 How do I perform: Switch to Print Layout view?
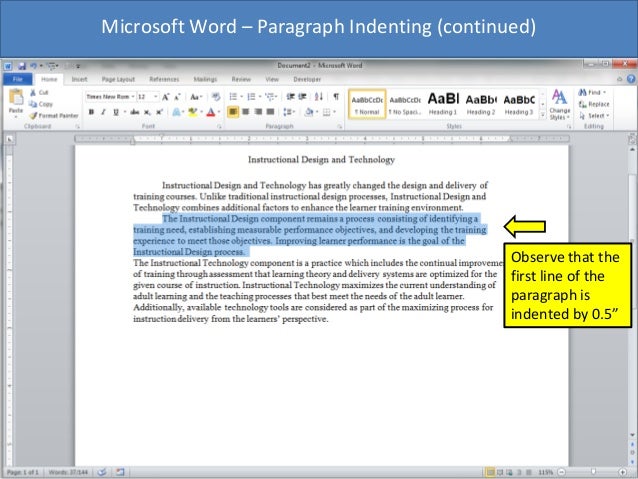click(x=491, y=472)
